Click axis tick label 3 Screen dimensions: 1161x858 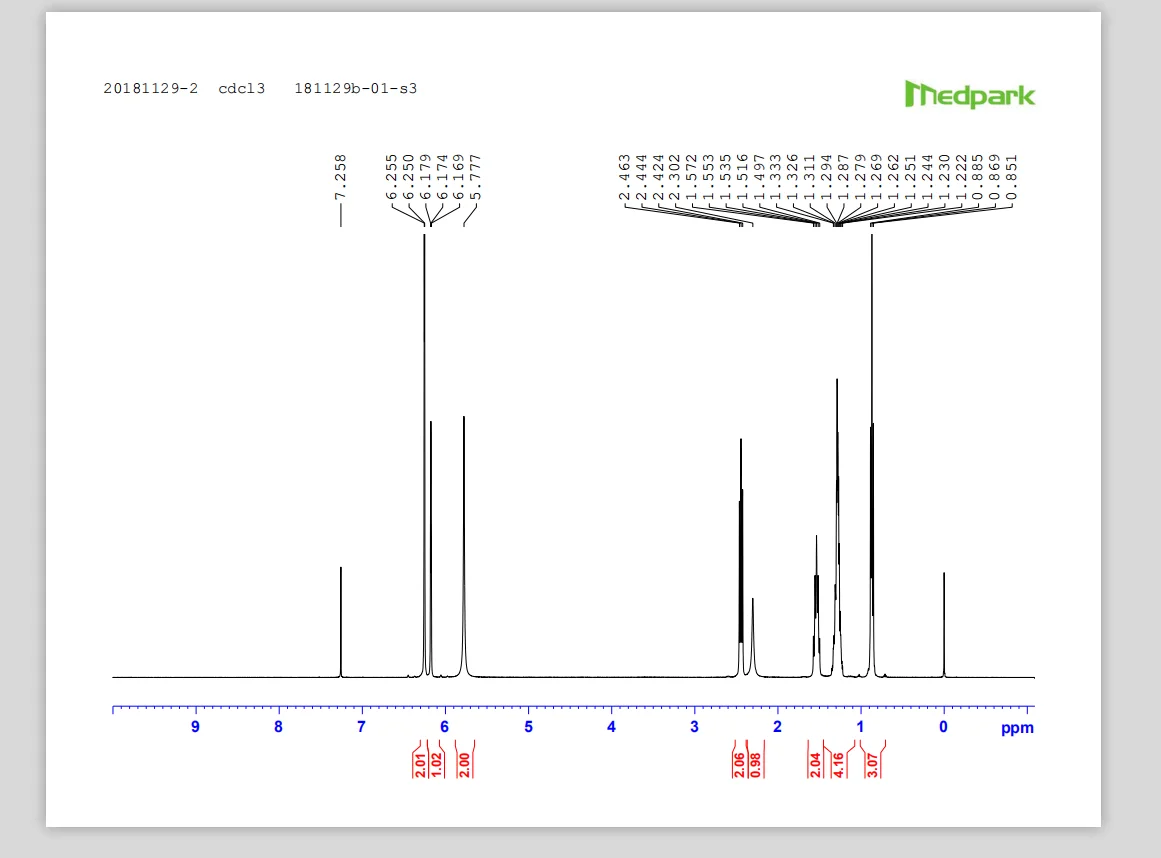694,727
